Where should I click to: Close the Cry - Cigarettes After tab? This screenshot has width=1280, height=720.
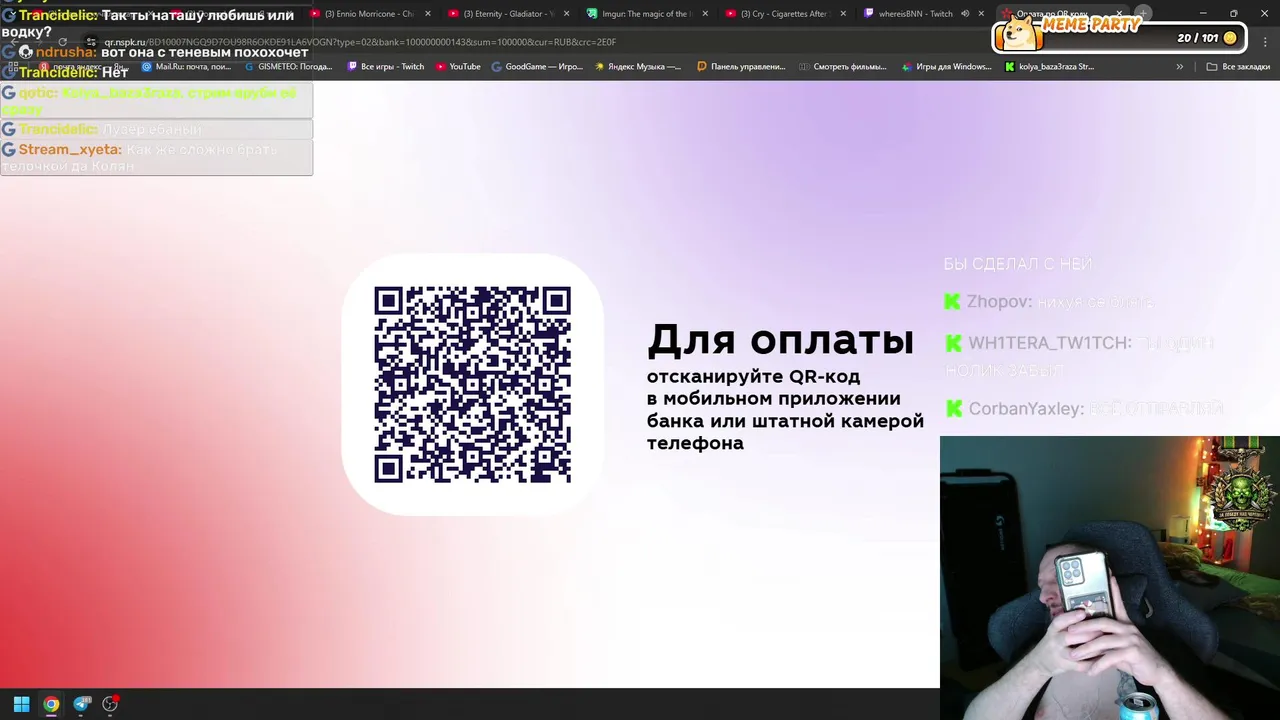843,14
